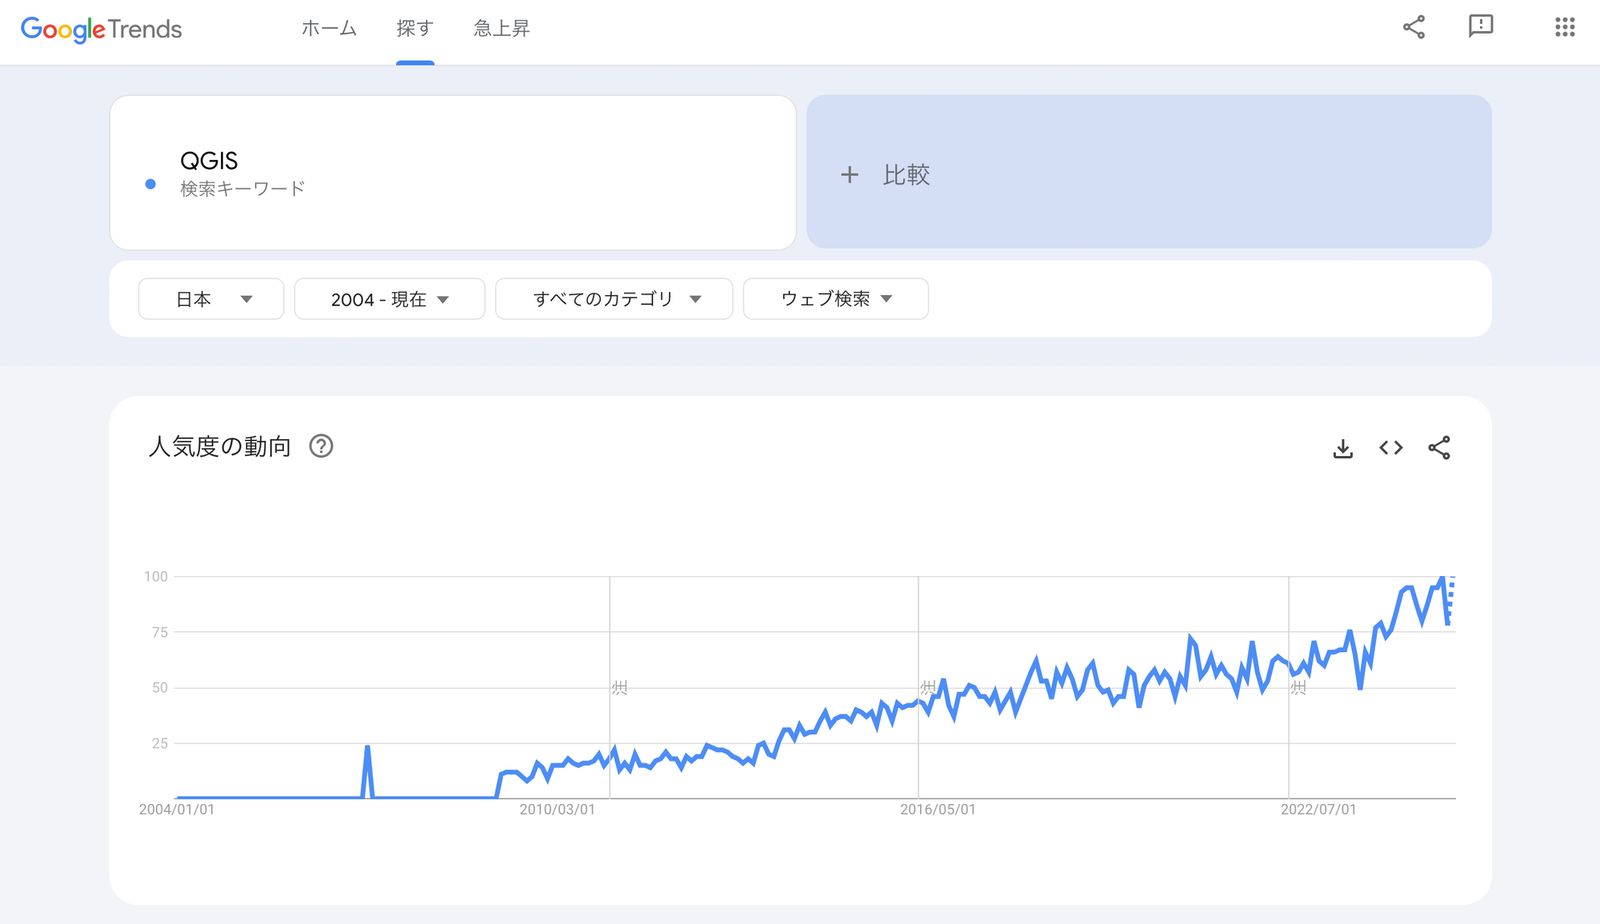1600x924 pixels.
Task: Click the 注 note marker near 2022
Action: point(1298,687)
